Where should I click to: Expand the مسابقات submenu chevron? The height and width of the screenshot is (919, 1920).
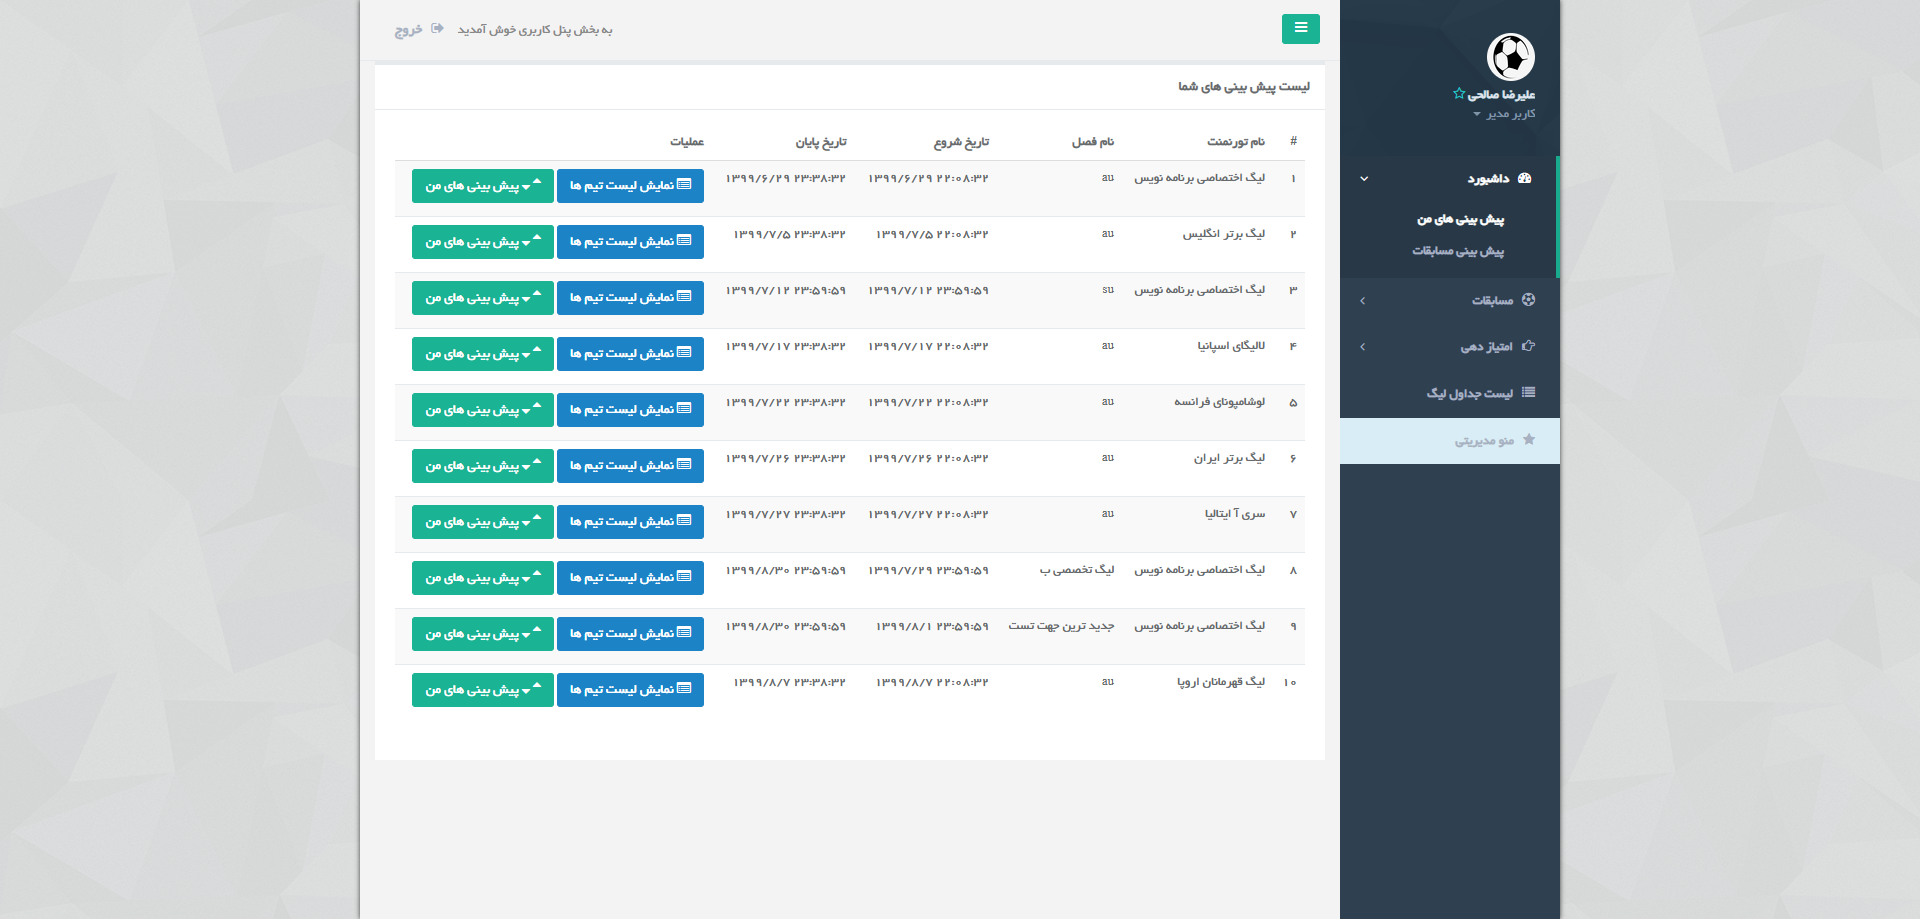coord(1362,301)
